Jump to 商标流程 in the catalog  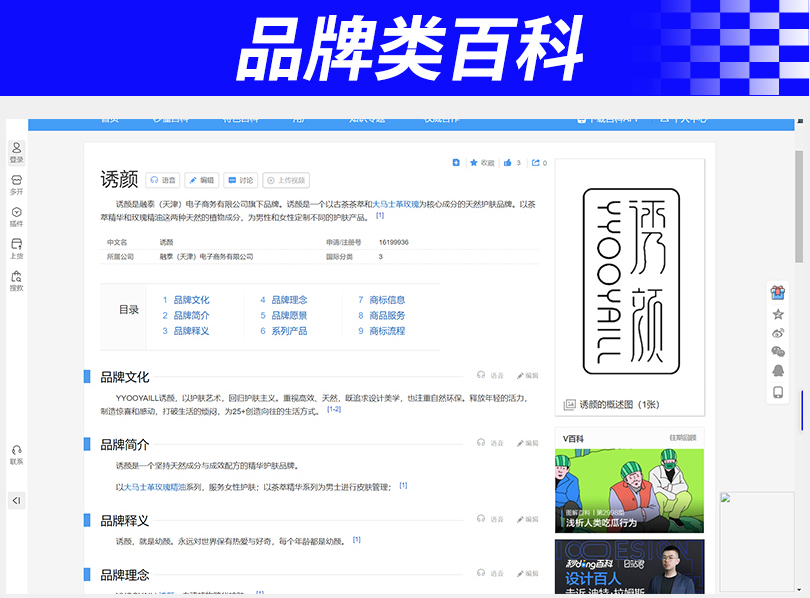(387, 331)
